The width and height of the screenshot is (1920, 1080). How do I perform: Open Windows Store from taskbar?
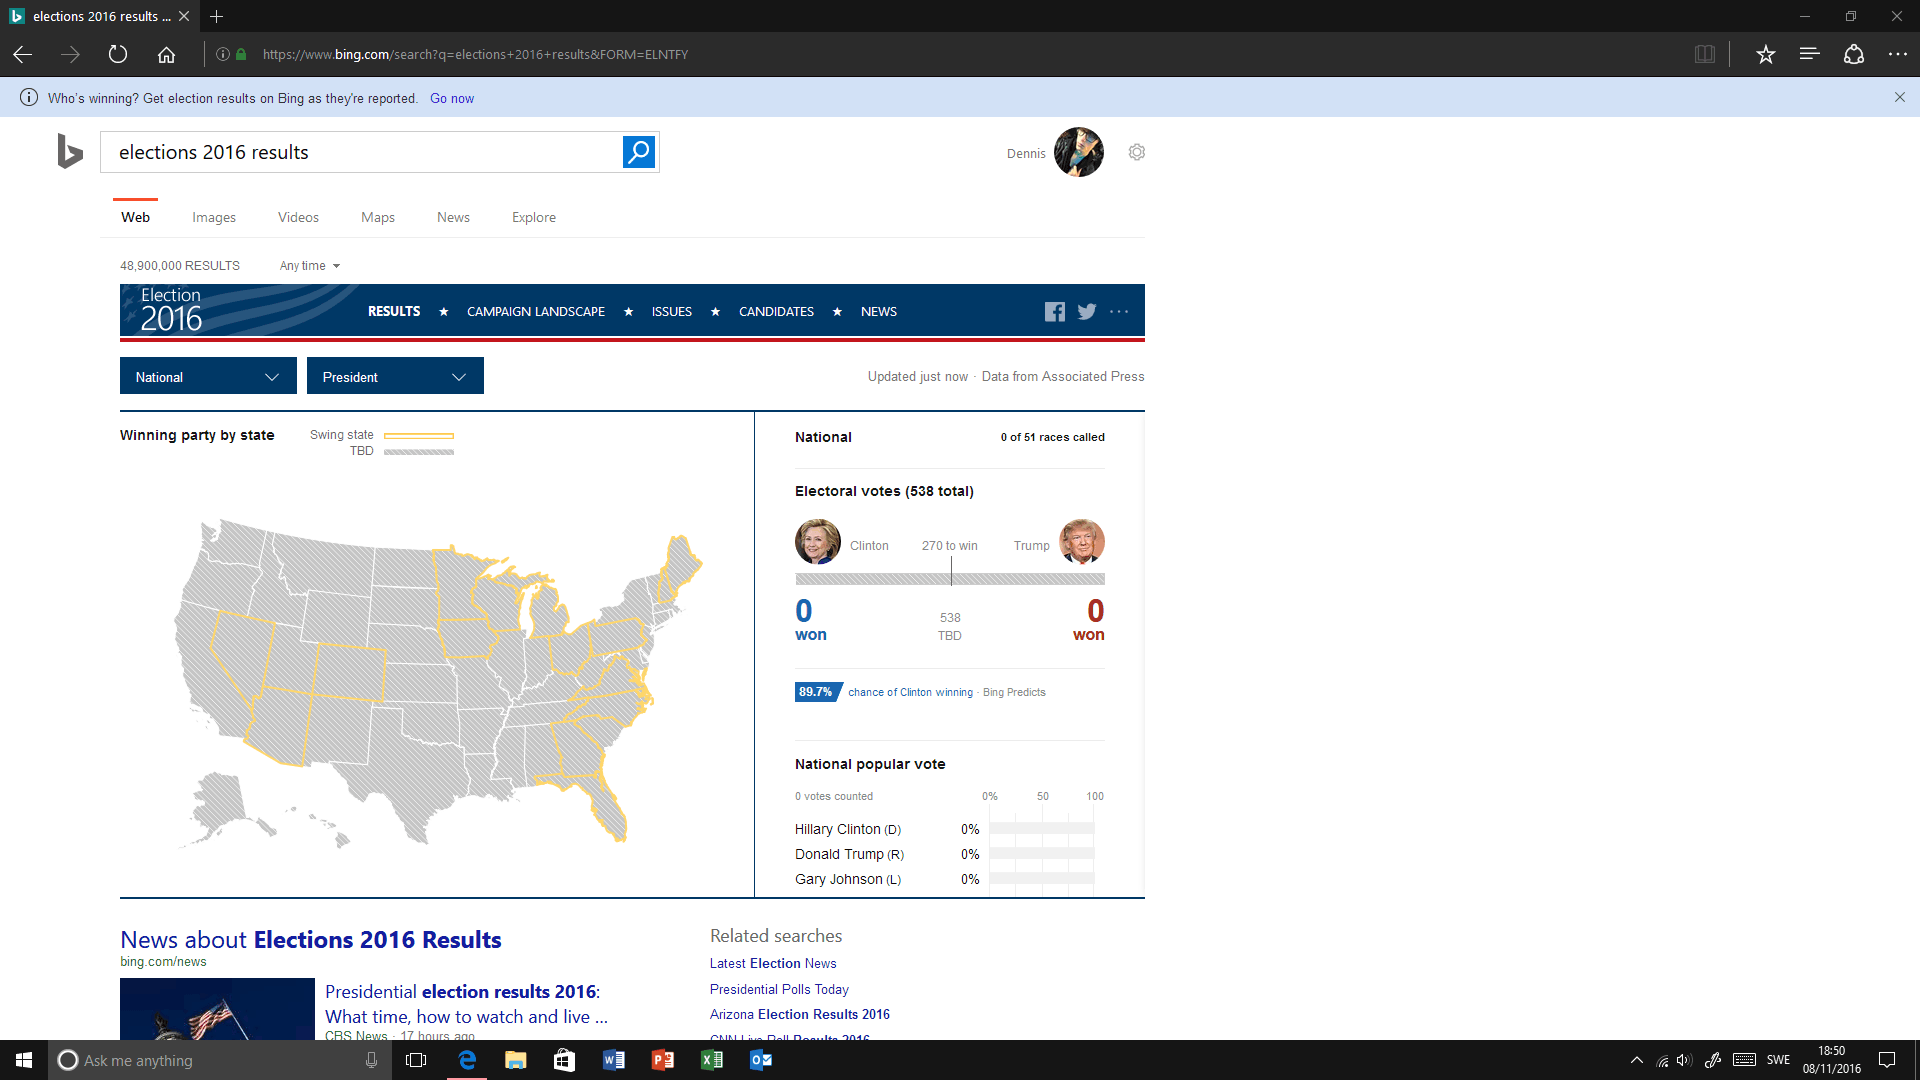[564, 1060]
